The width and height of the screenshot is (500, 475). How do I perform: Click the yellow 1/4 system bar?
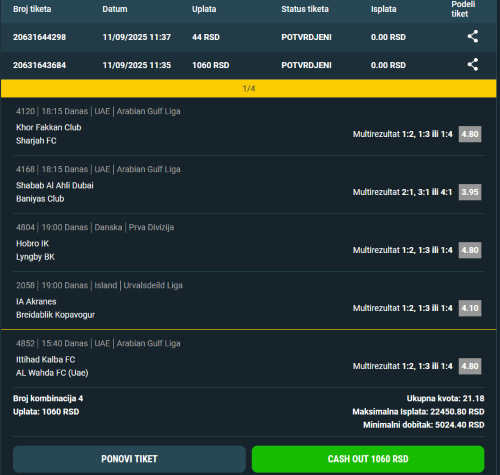point(249,88)
